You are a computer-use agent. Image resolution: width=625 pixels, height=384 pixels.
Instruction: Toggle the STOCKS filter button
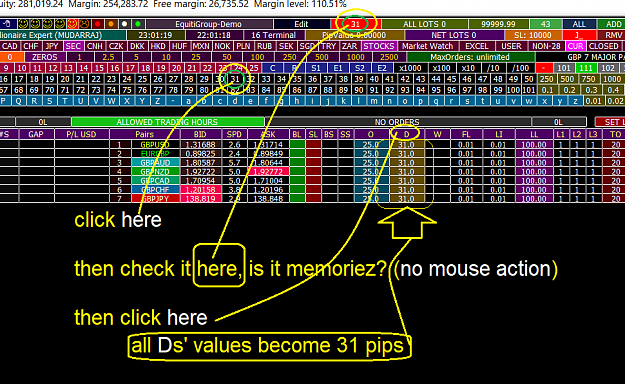click(x=379, y=46)
